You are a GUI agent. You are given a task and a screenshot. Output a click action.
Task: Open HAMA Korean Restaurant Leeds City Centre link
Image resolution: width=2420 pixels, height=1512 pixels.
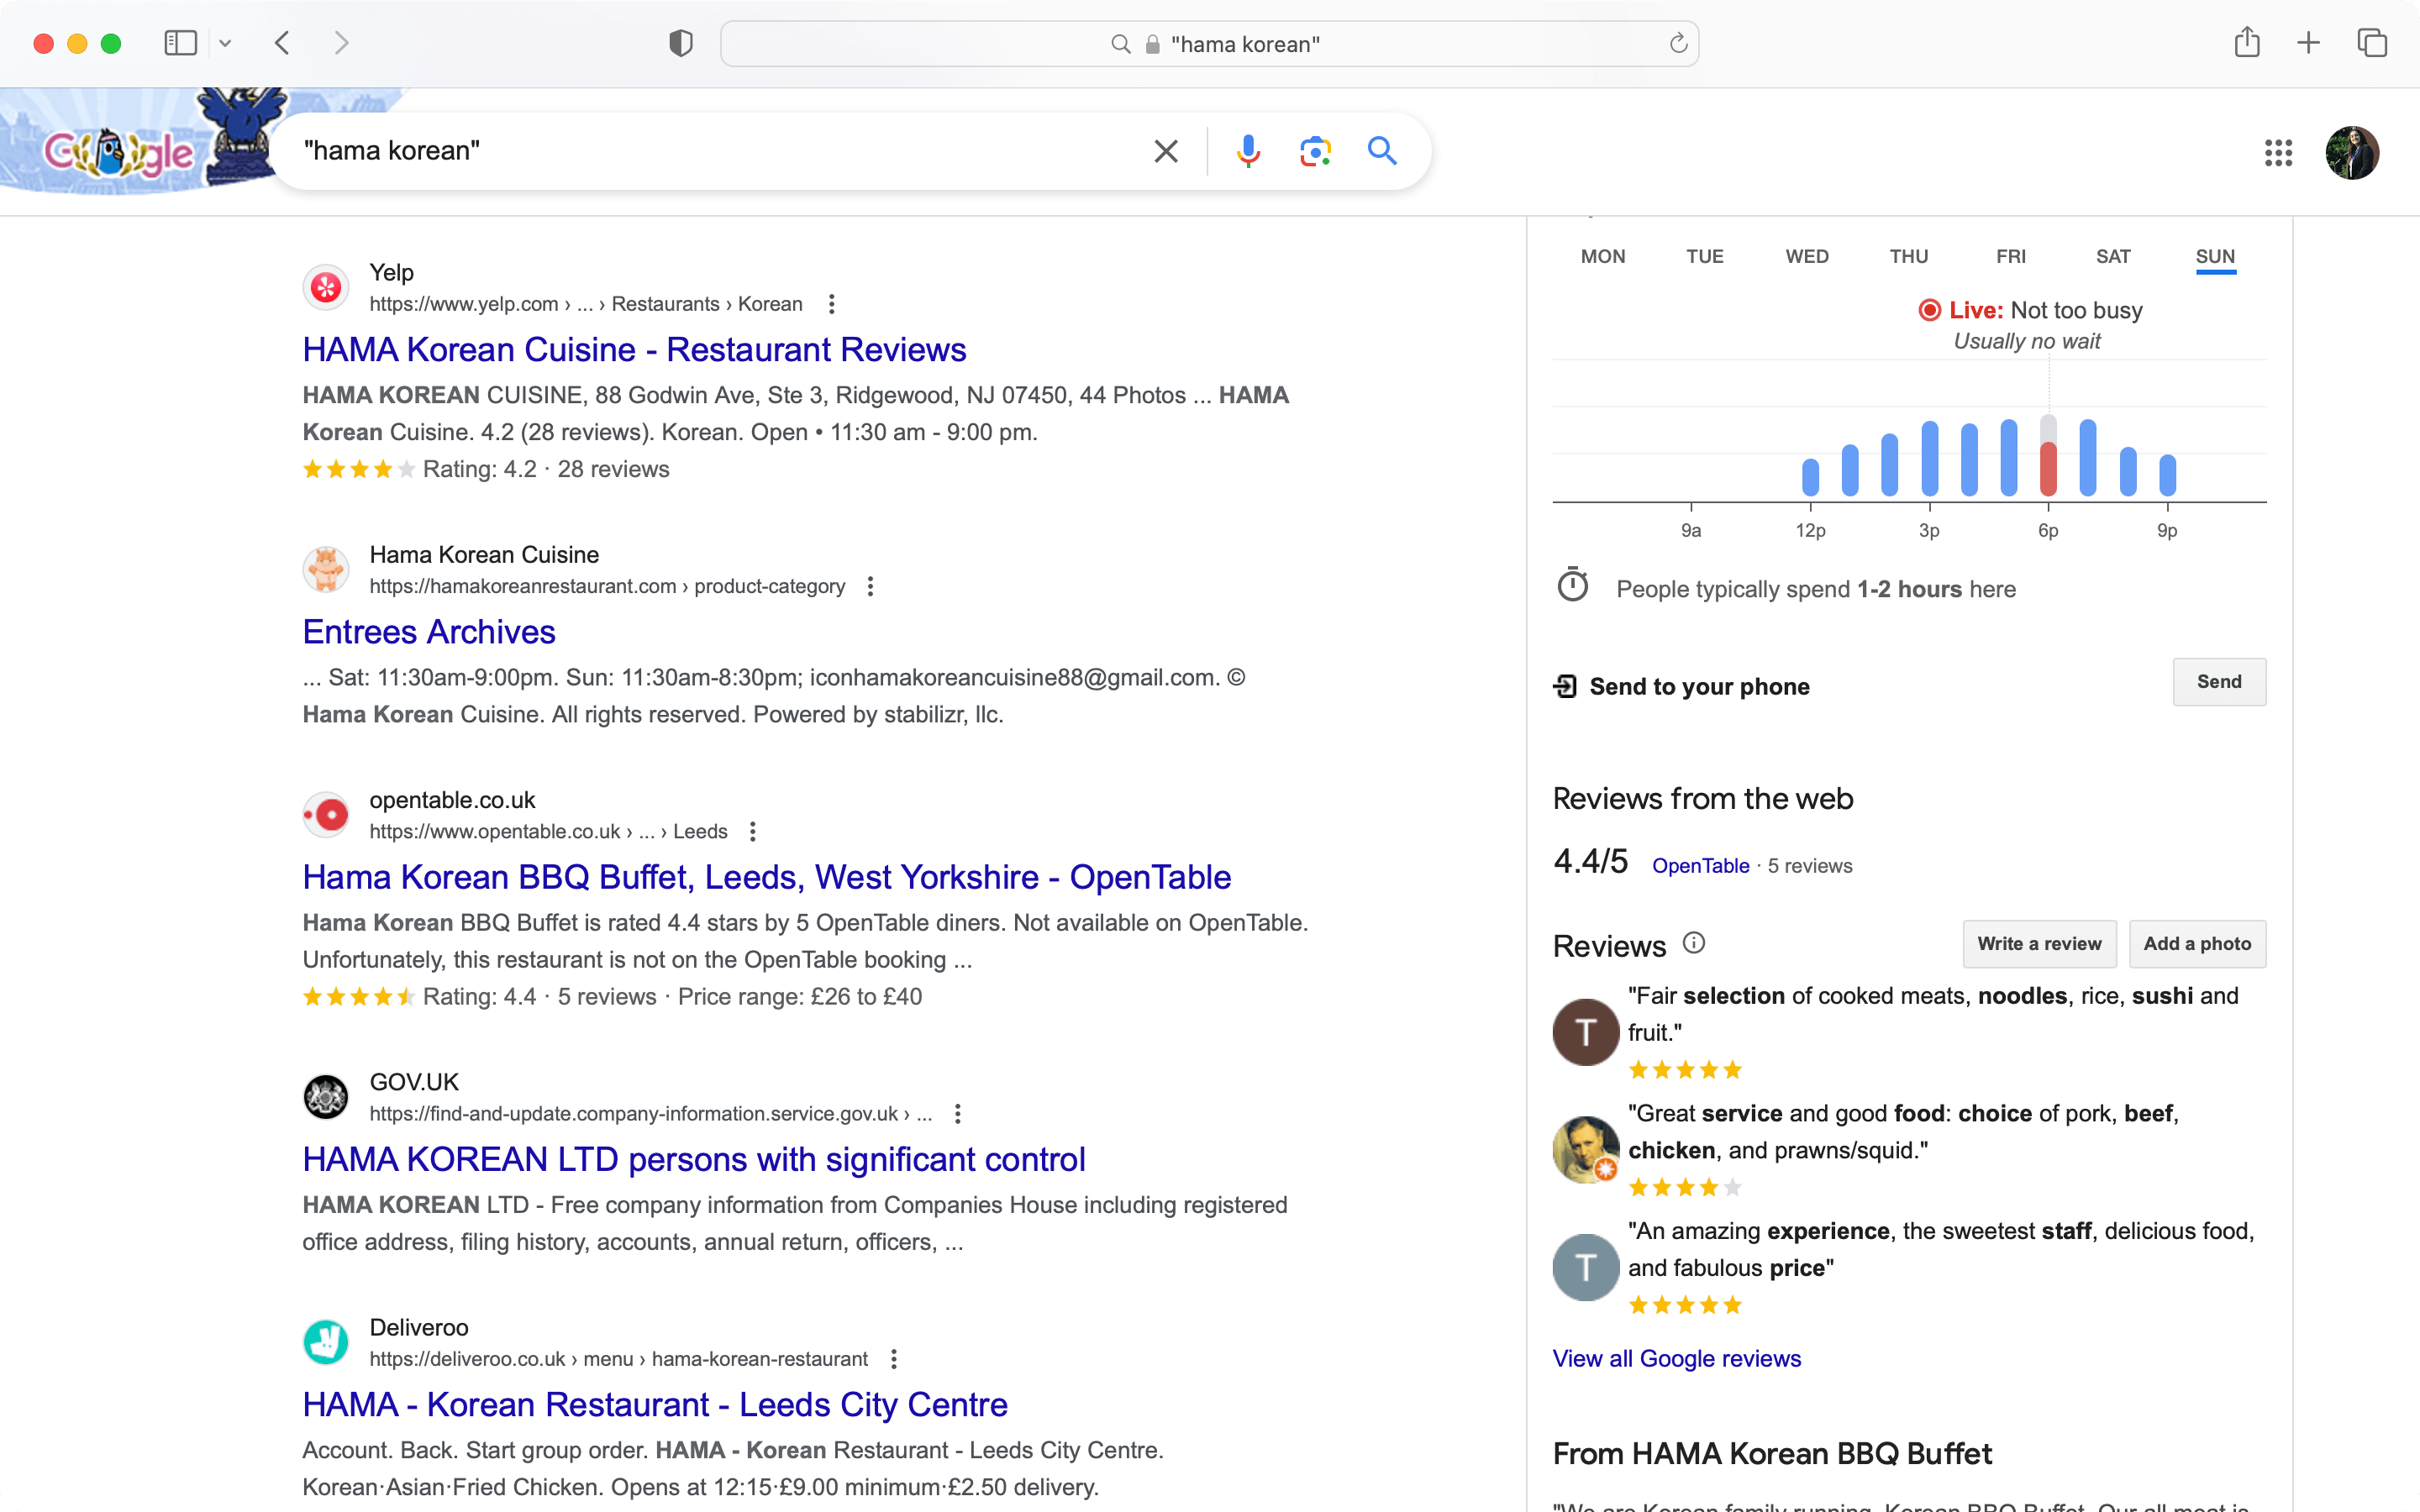click(x=655, y=1404)
